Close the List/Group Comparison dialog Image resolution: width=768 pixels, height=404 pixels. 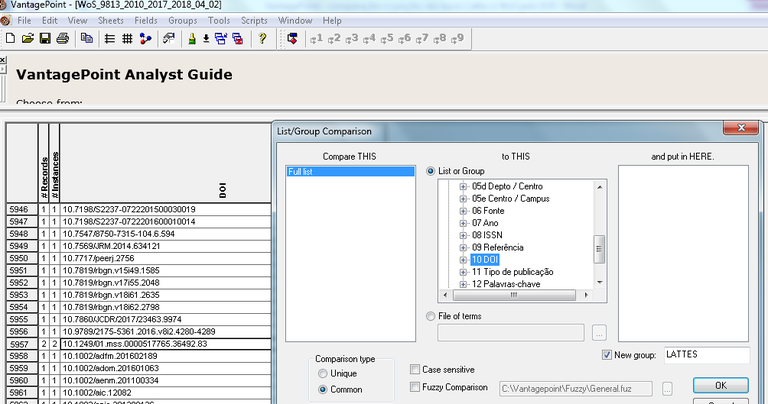click(x=741, y=128)
